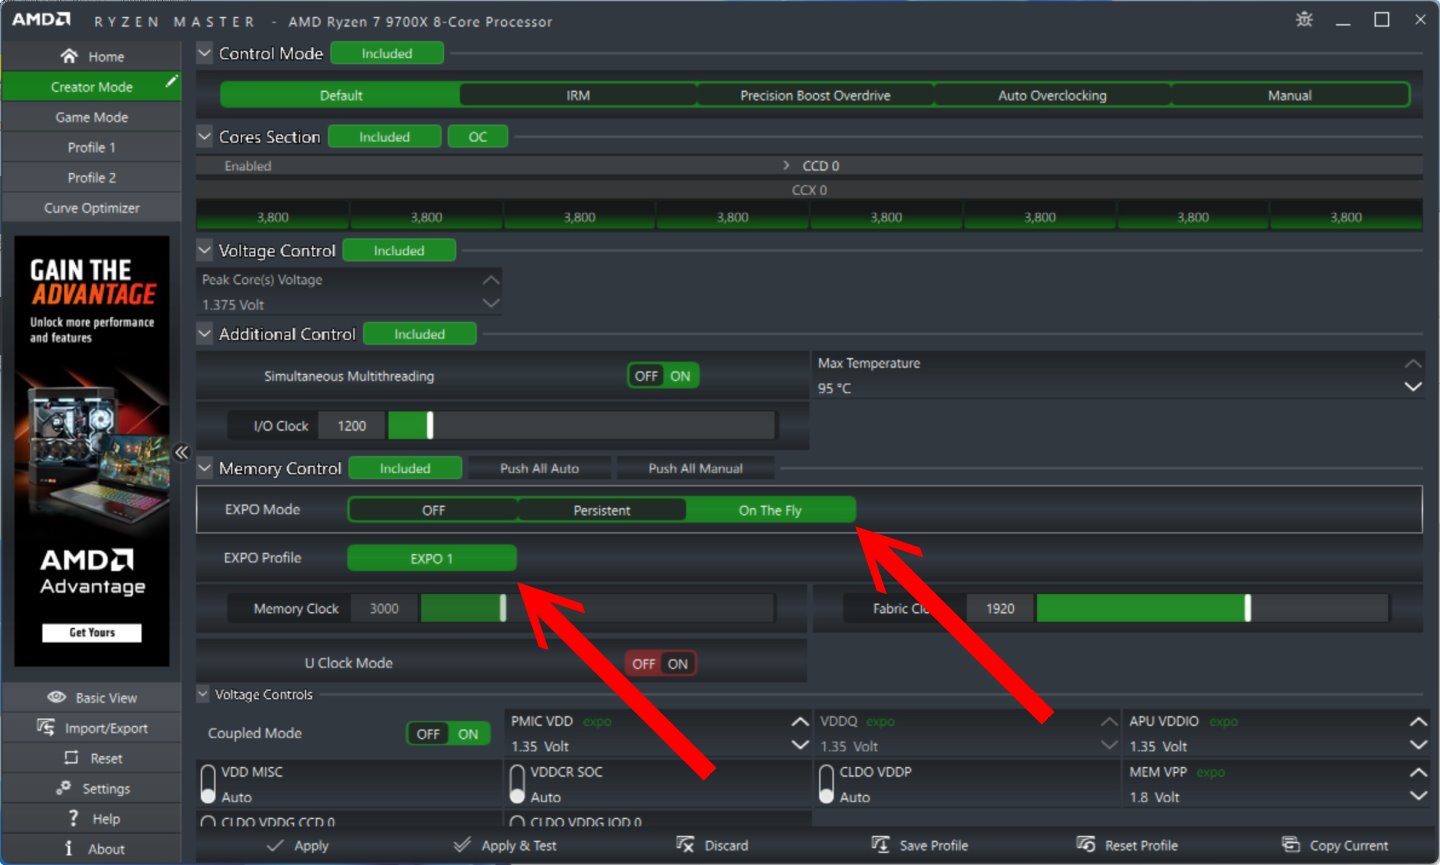Toggle Simultaneous Multithreading OFF/ON switch
This screenshot has width=1440, height=865.
pyautogui.click(x=663, y=376)
